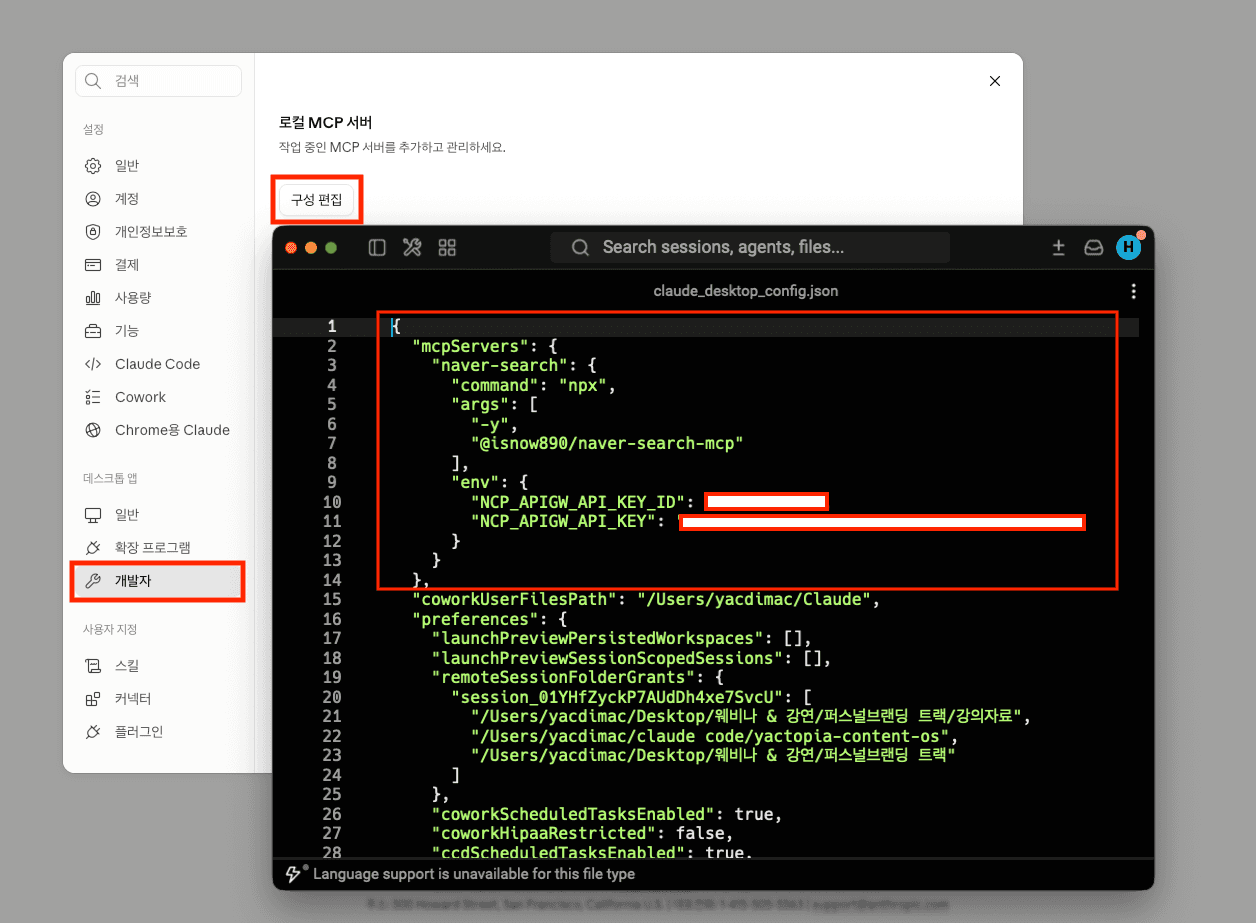Click "NCP_APIGW_API_KEY_ID" on line 10
Image resolution: width=1256 pixels, height=923 pixels.
click(577, 501)
